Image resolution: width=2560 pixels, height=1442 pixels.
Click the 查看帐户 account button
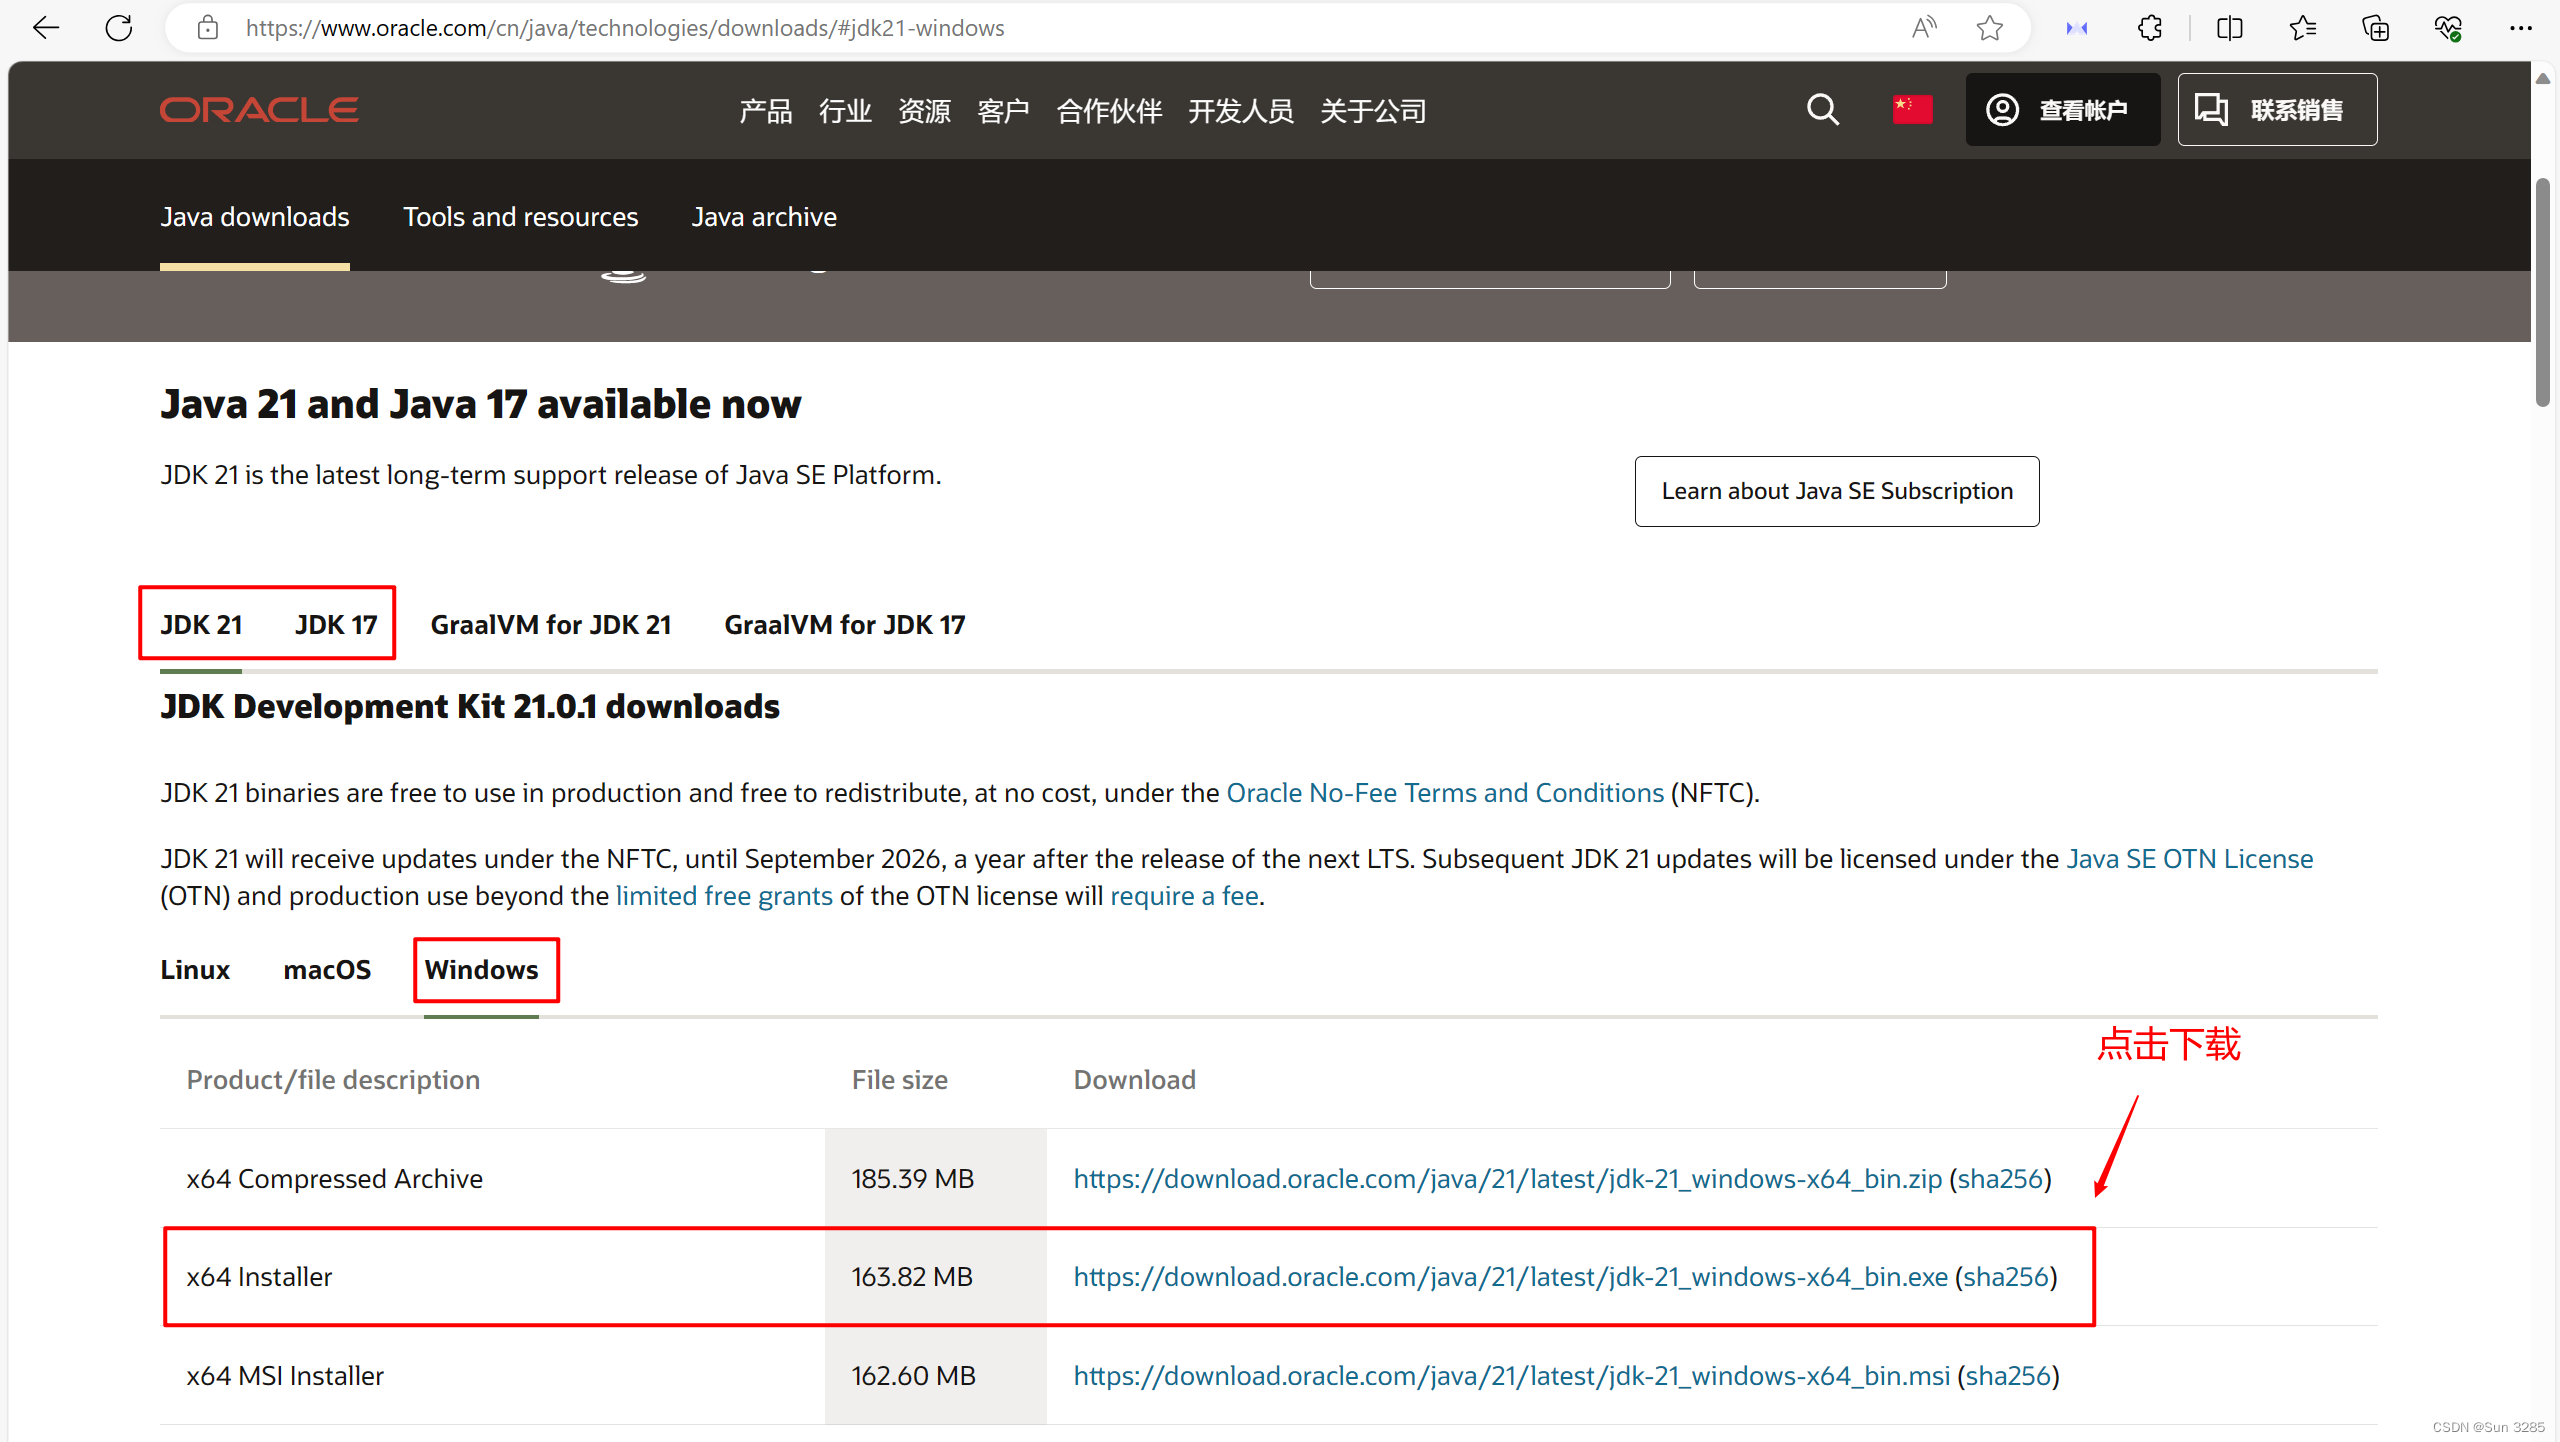tap(2062, 109)
